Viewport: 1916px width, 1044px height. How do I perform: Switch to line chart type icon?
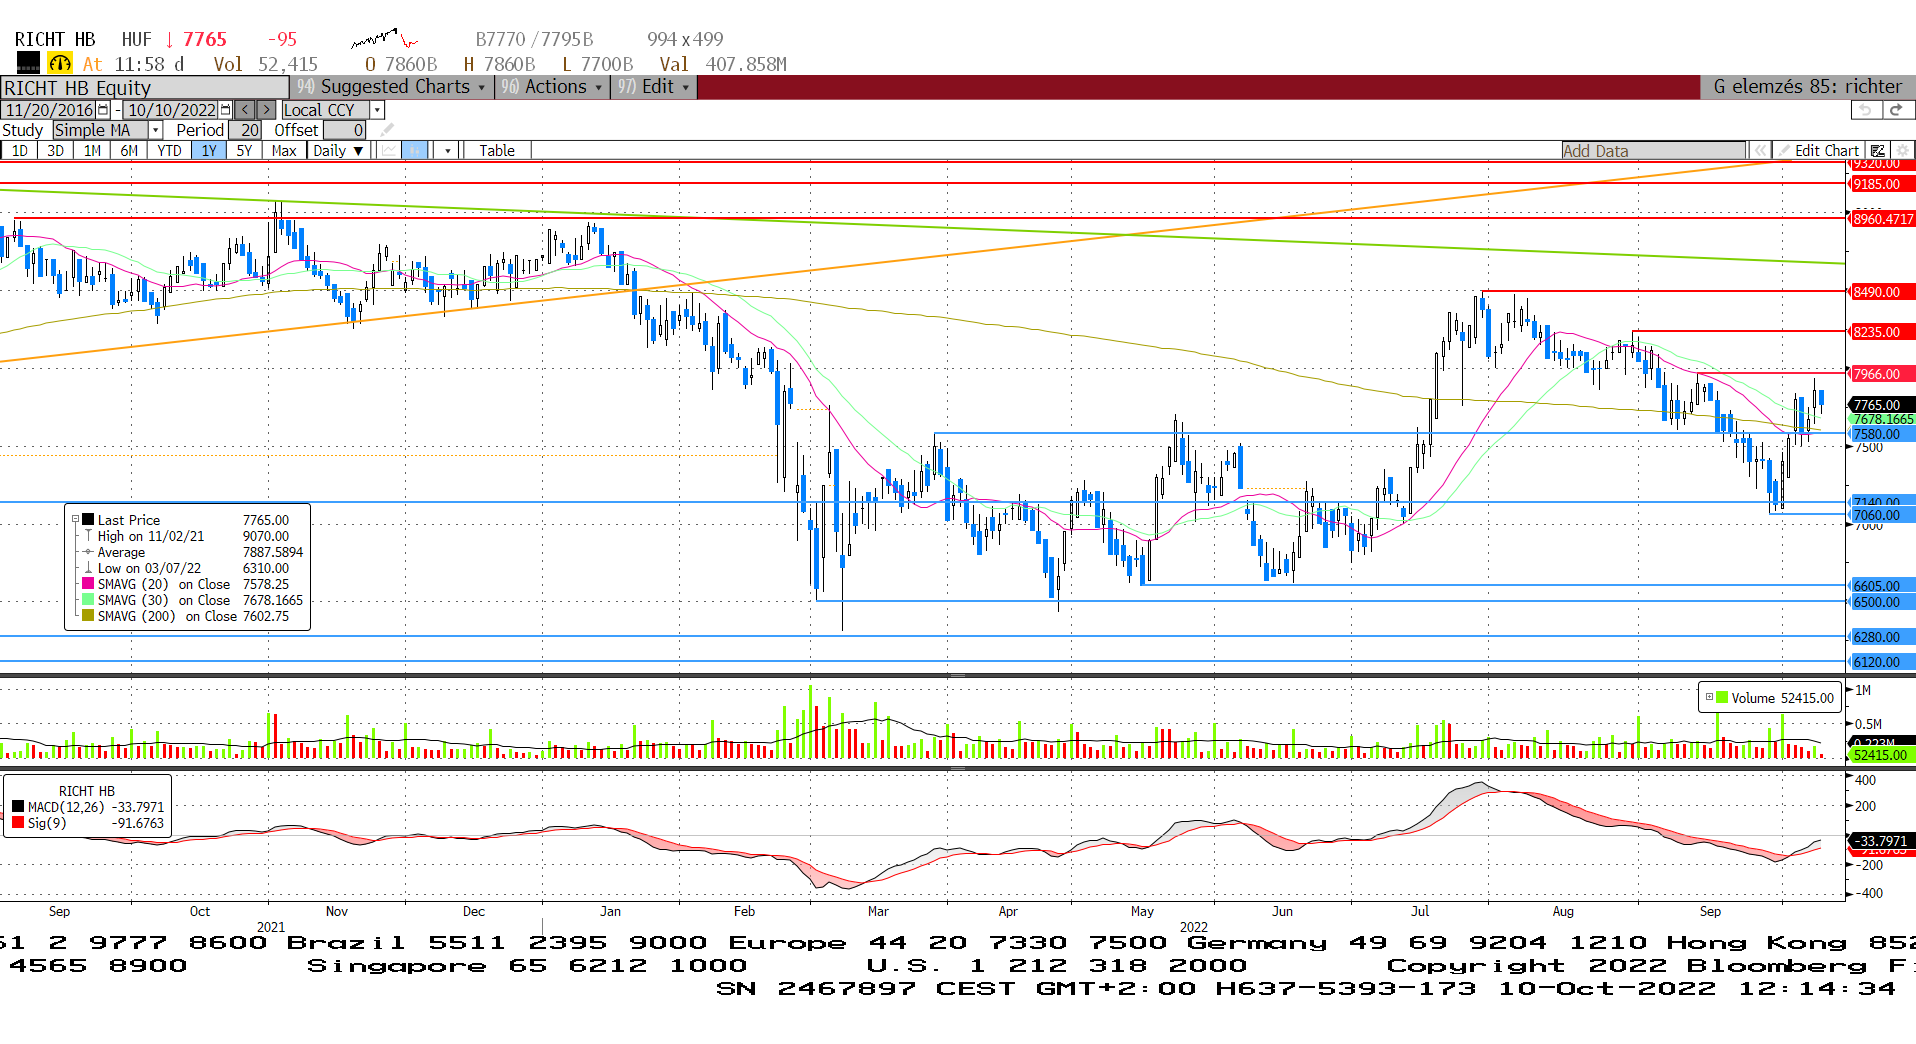[x=389, y=151]
